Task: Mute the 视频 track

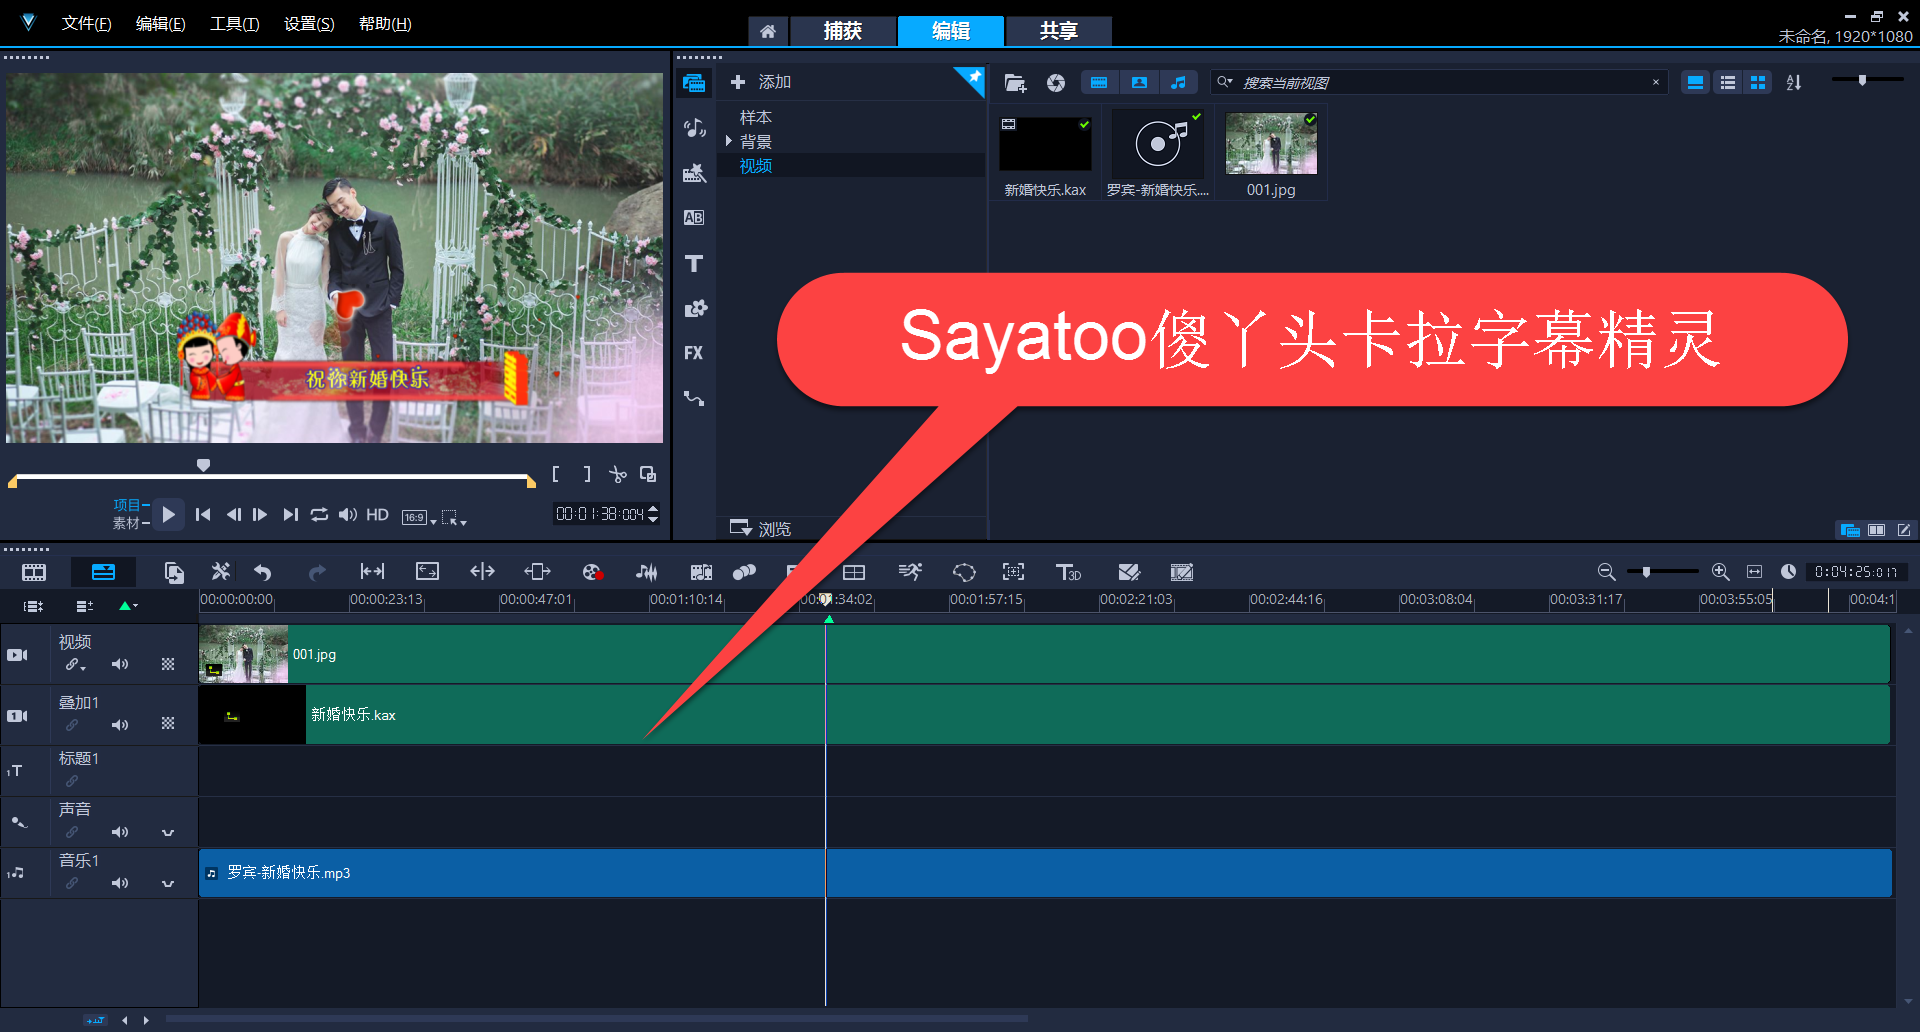Action: [120, 664]
